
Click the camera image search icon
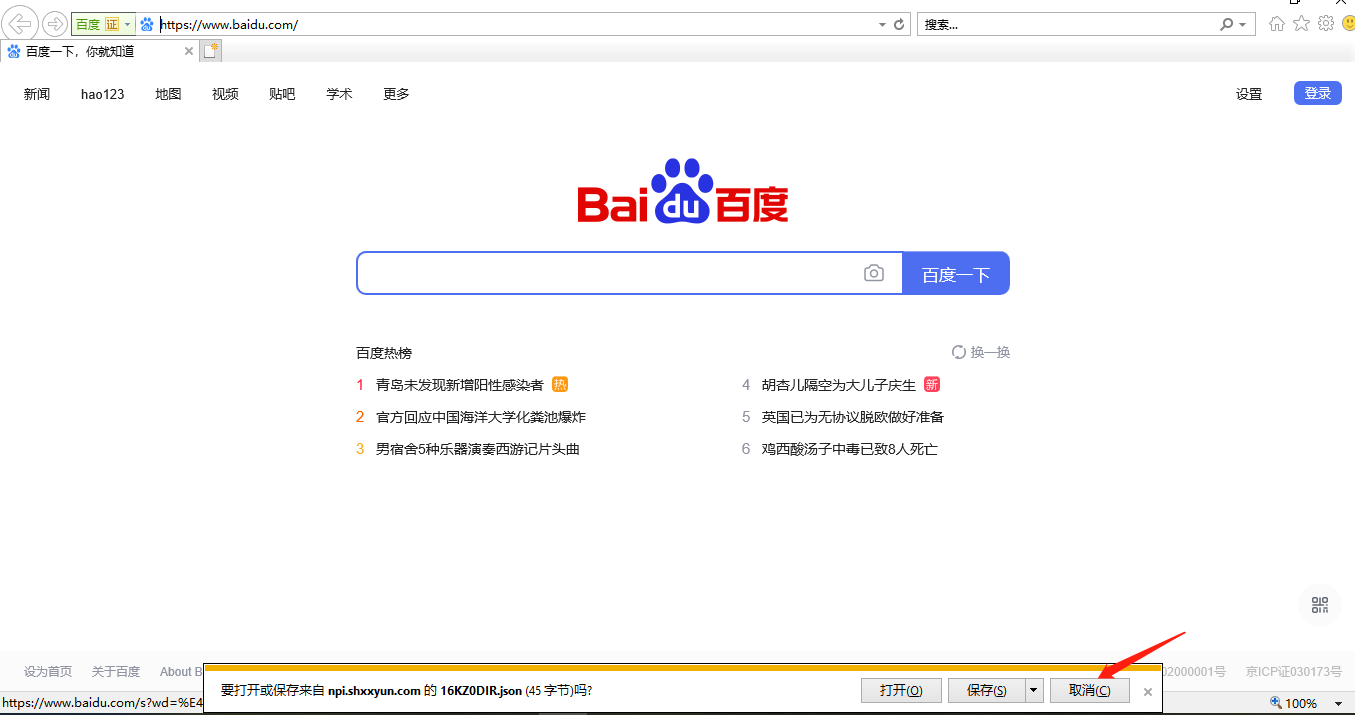click(874, 273)
